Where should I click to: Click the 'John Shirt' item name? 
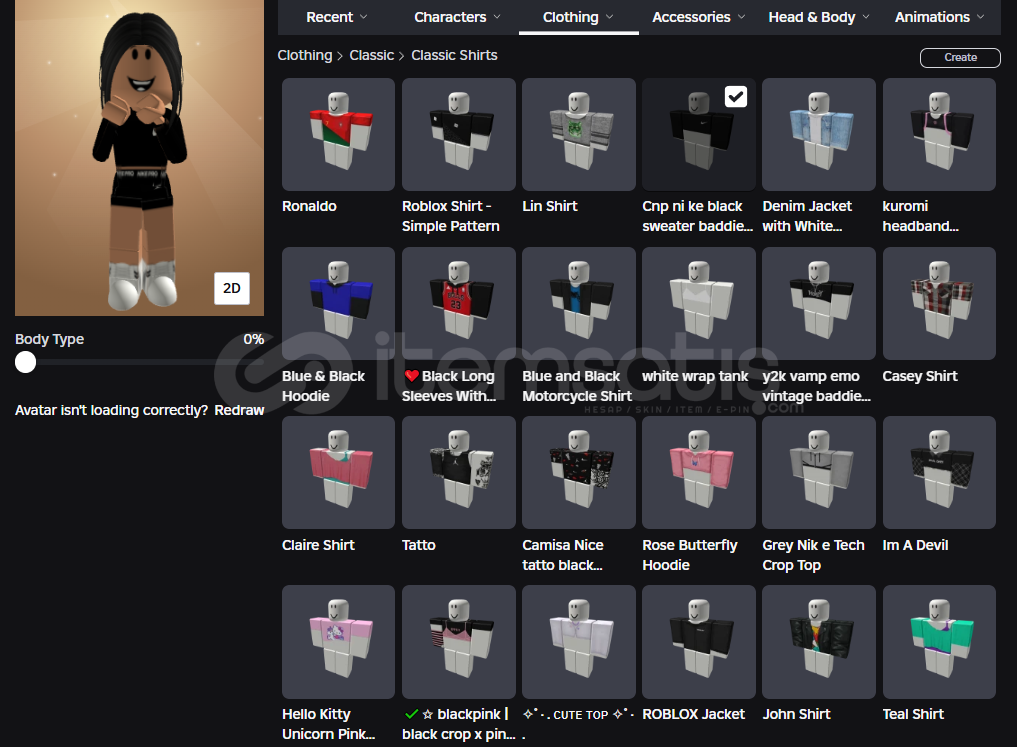click(x=796, y=715)
